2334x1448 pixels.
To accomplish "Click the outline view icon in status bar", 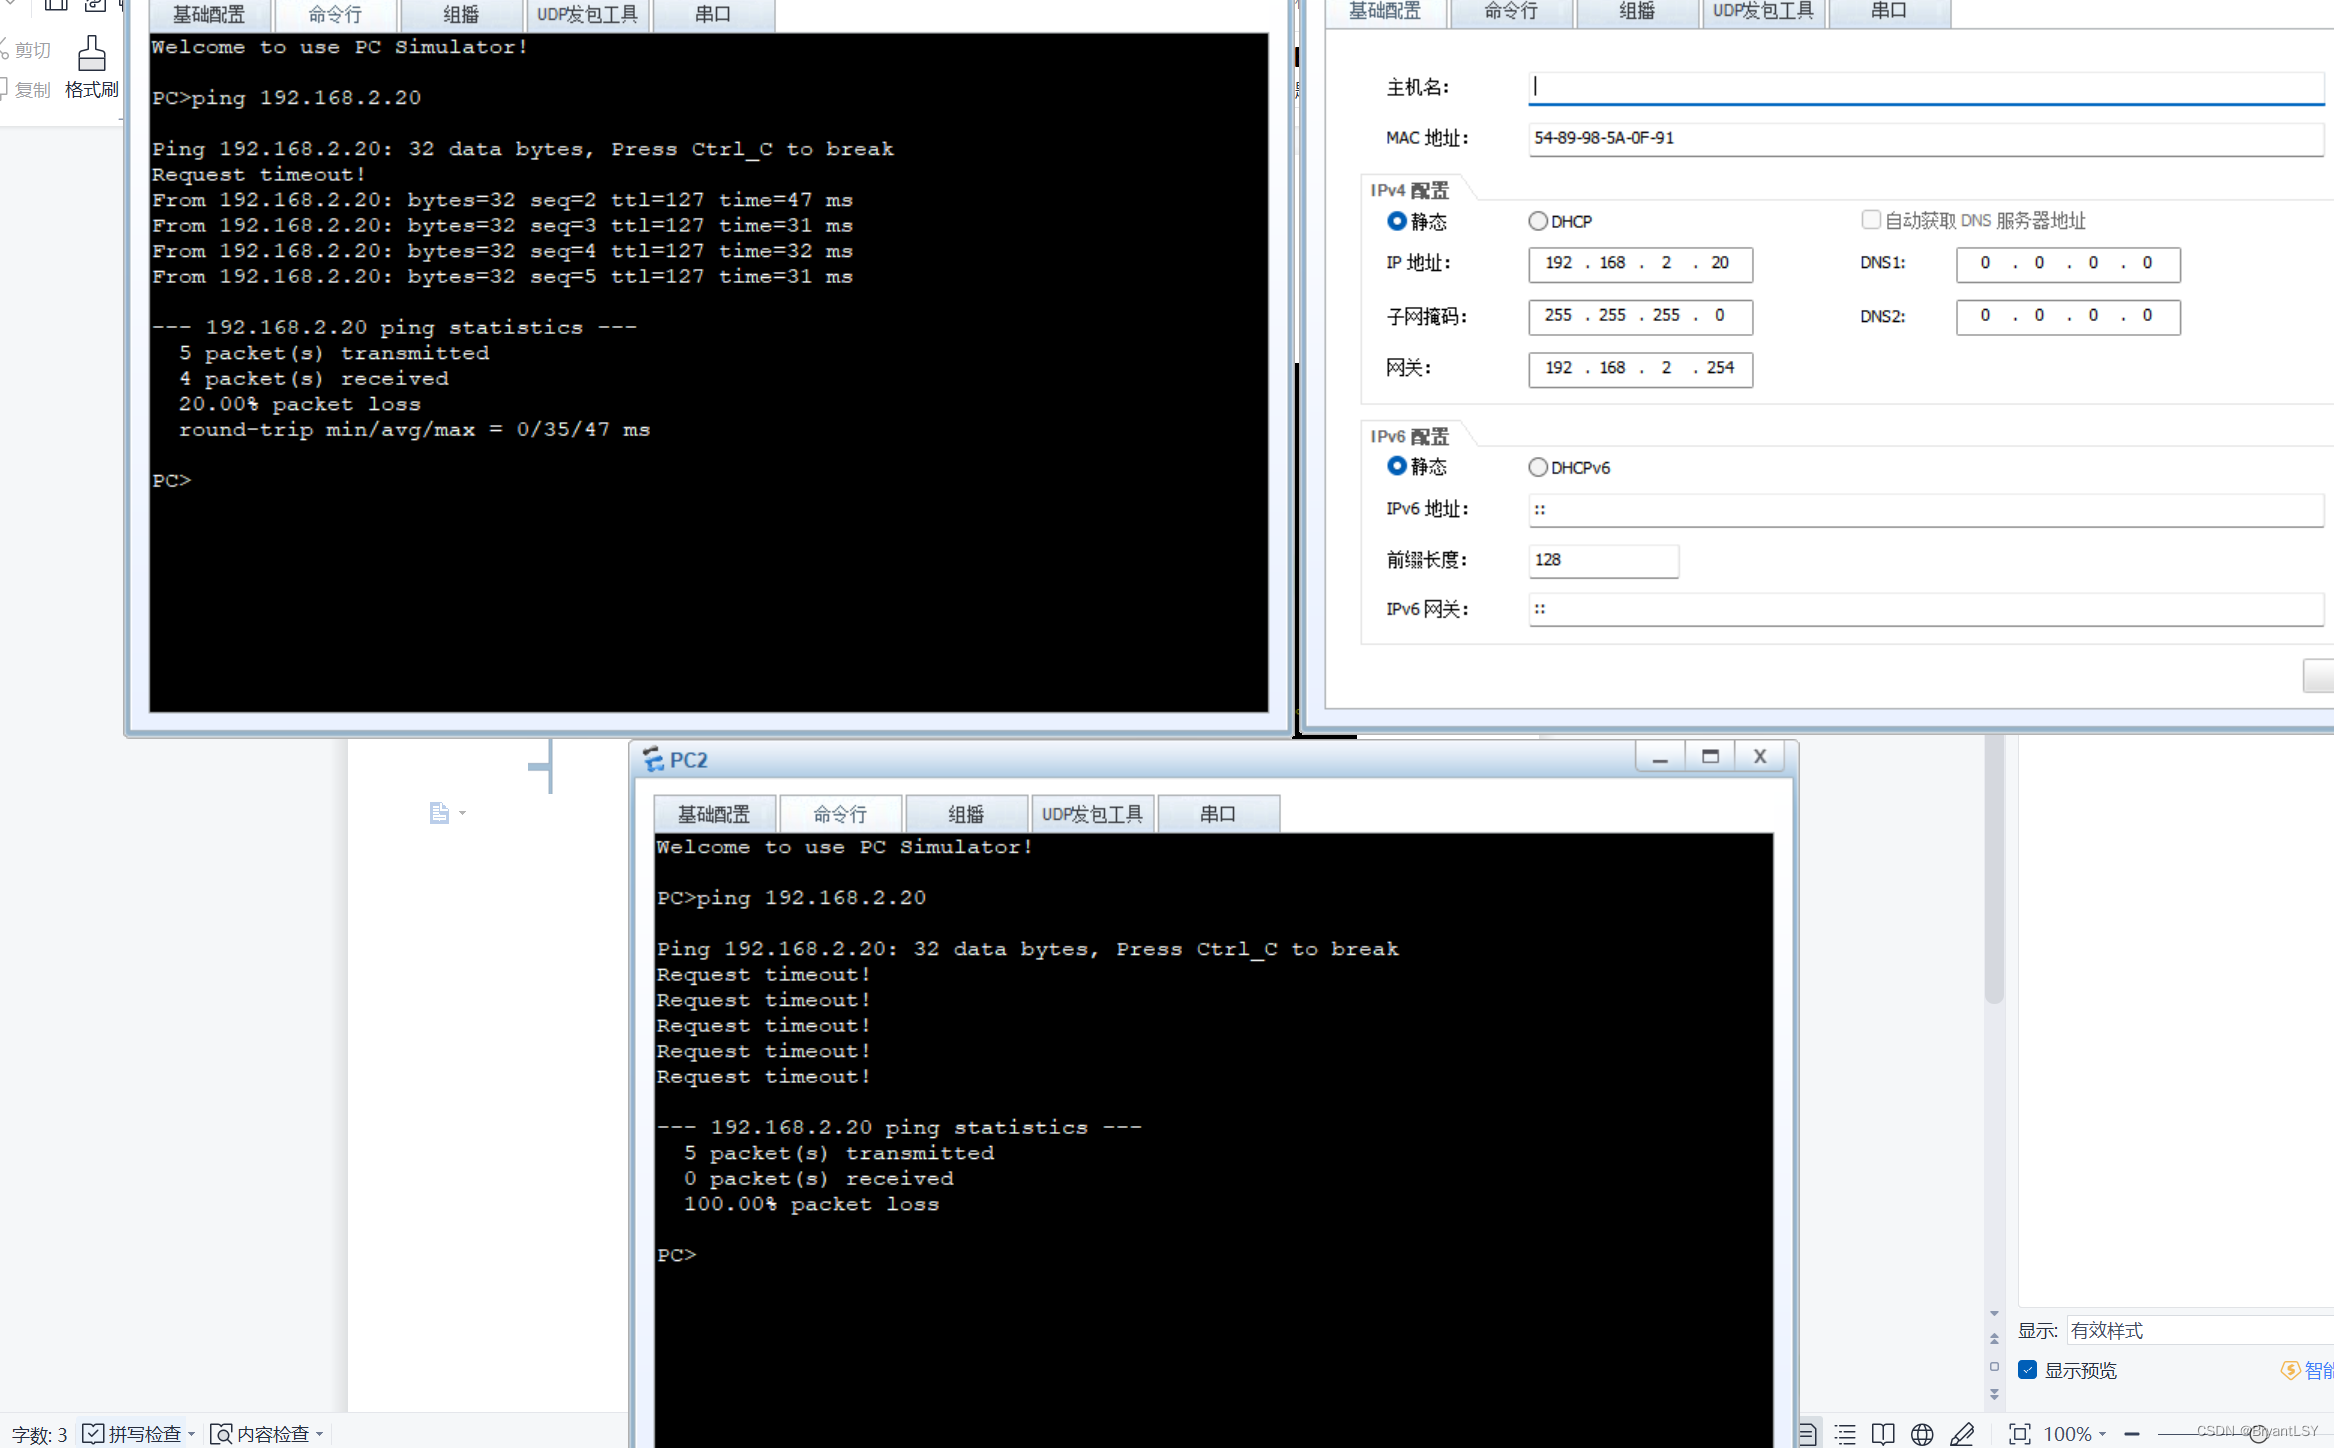I will tap(1846, 1434).
